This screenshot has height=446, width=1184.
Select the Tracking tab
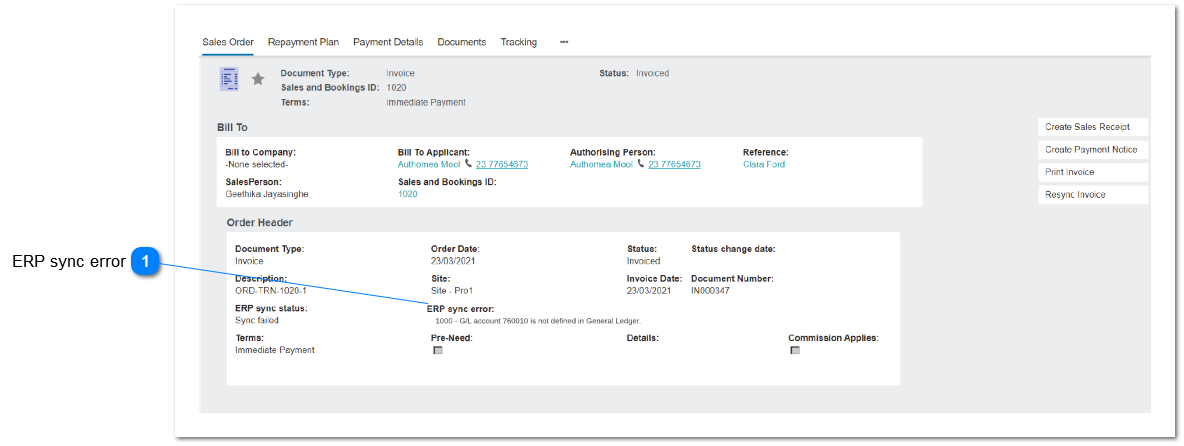tap(519, 42)
